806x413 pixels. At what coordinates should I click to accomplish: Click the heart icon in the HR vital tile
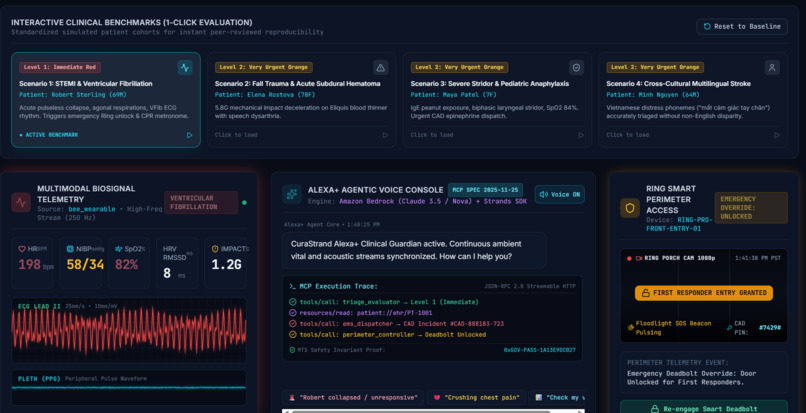22,249
